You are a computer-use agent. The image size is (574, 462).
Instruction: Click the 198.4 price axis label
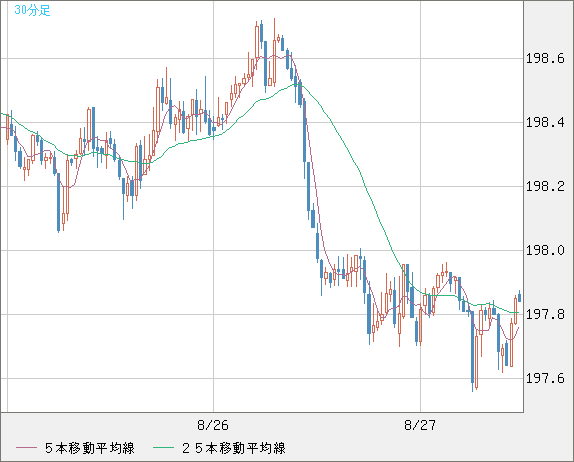[545, 122]
